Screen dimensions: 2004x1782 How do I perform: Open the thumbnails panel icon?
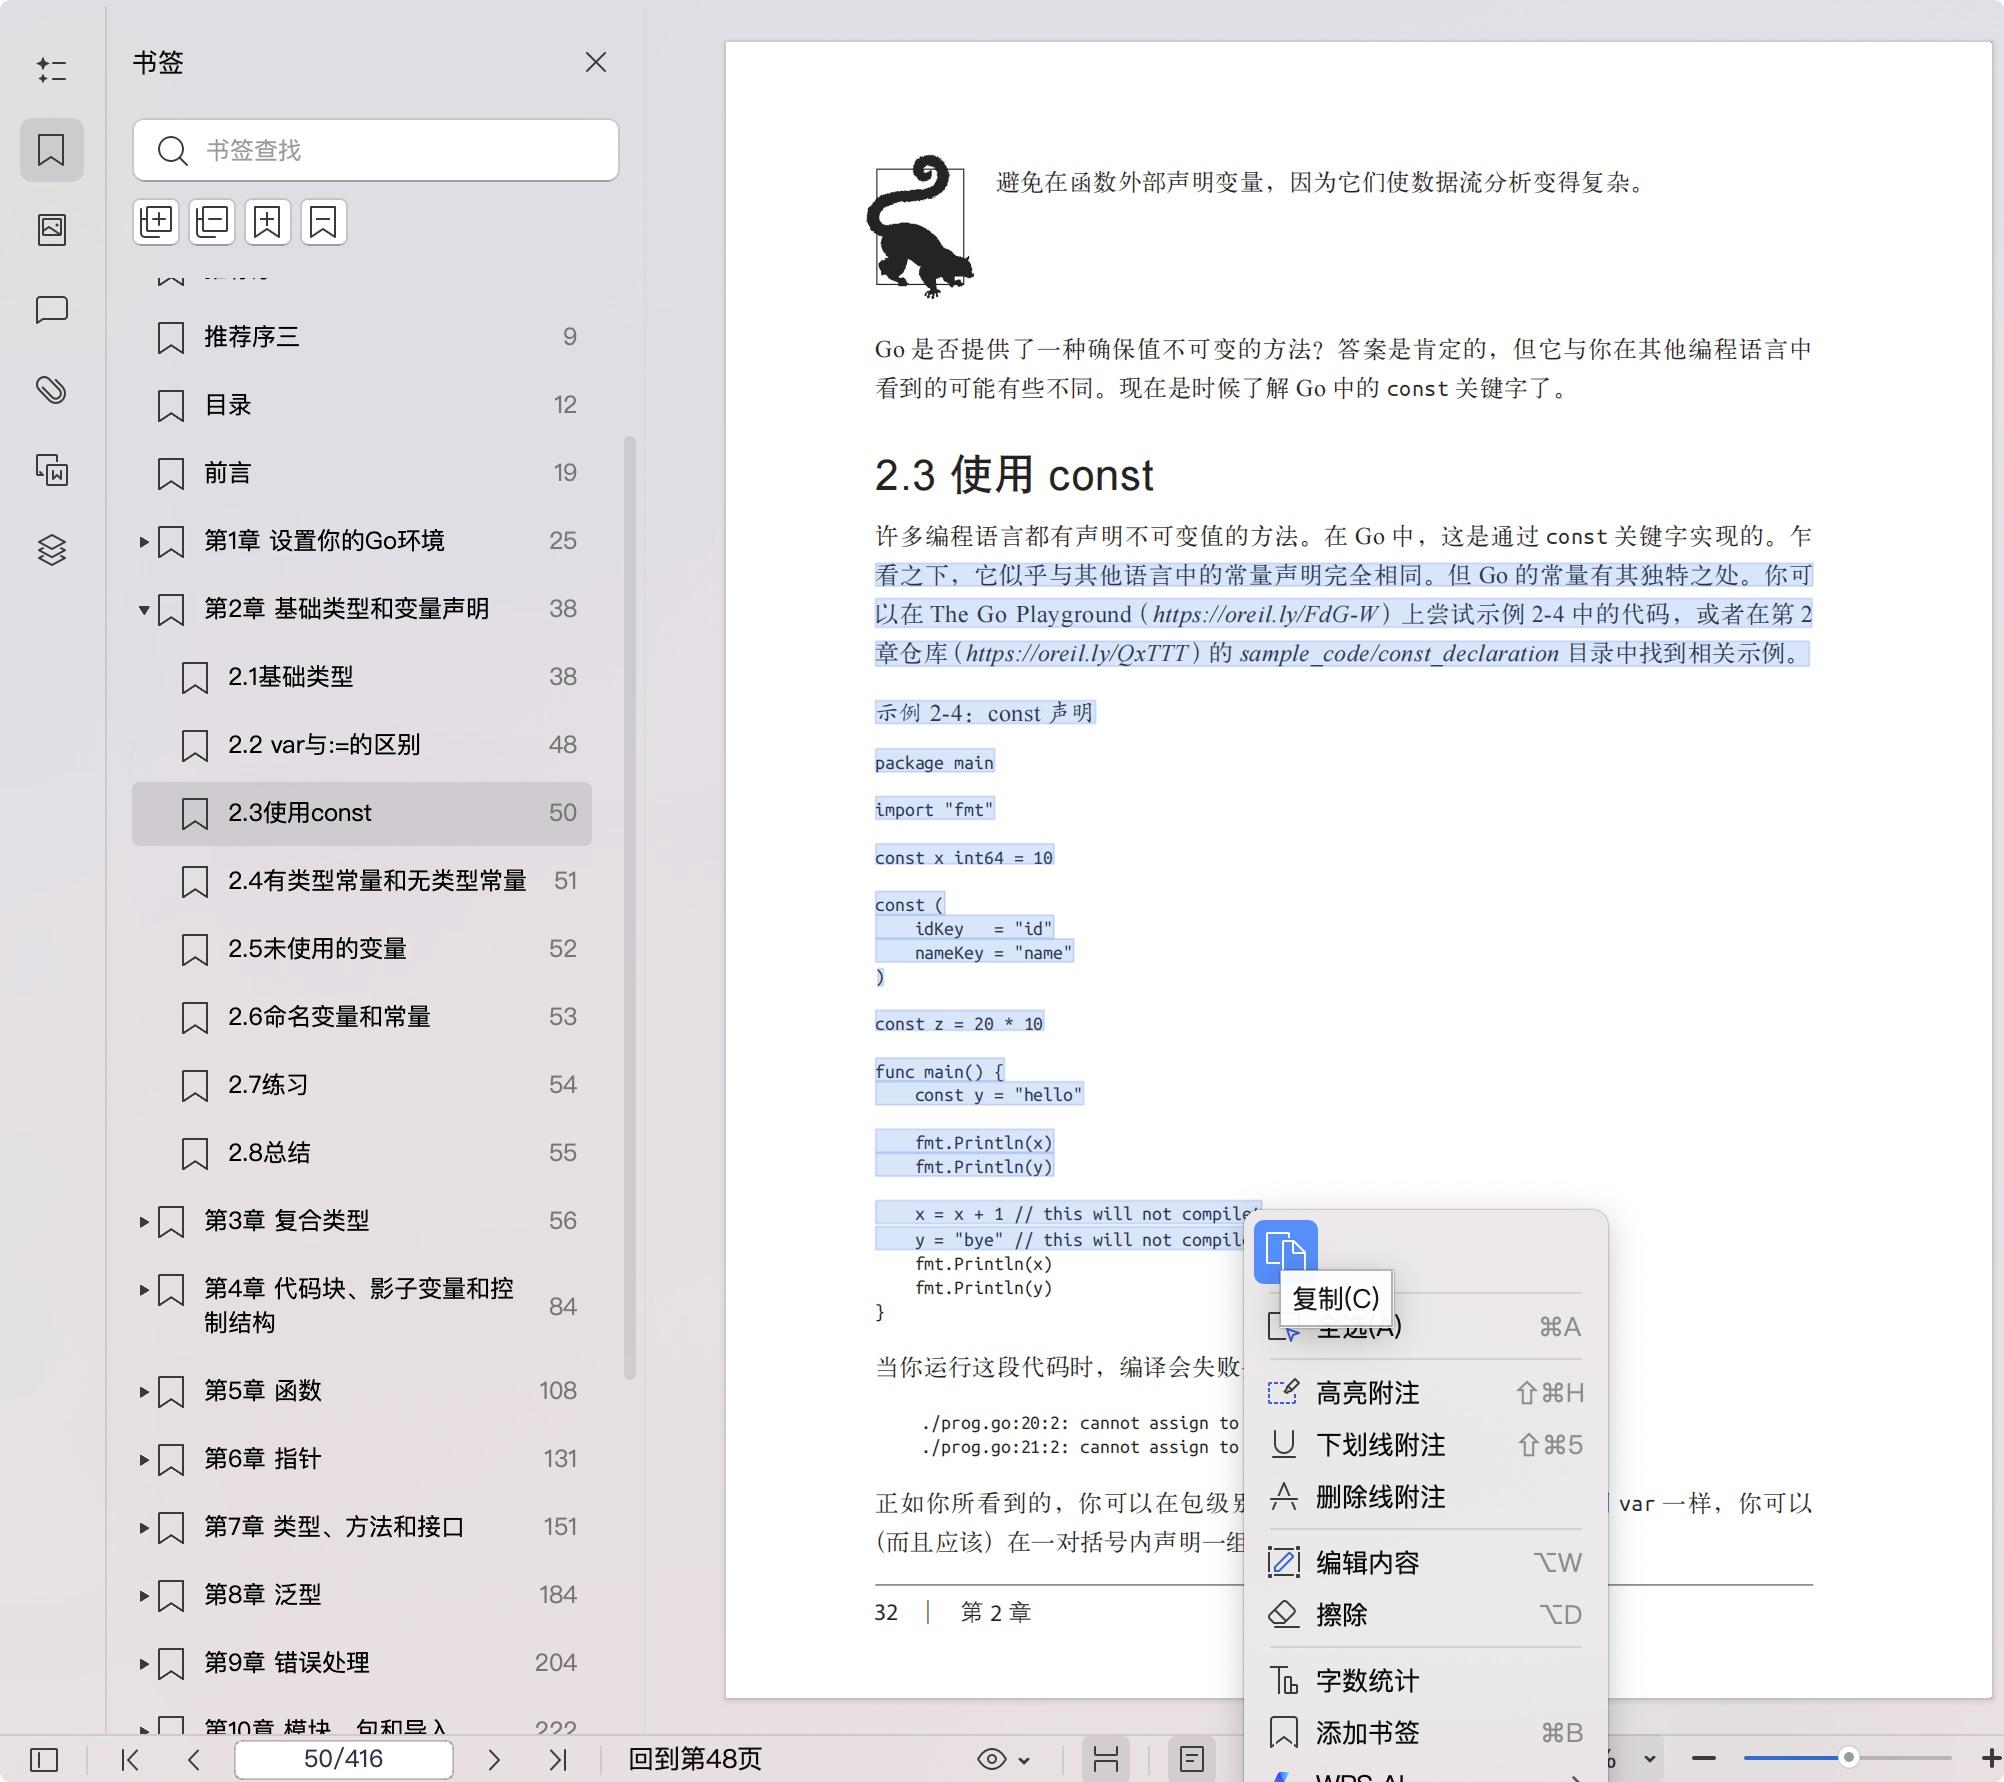click(x=51, y=230)
